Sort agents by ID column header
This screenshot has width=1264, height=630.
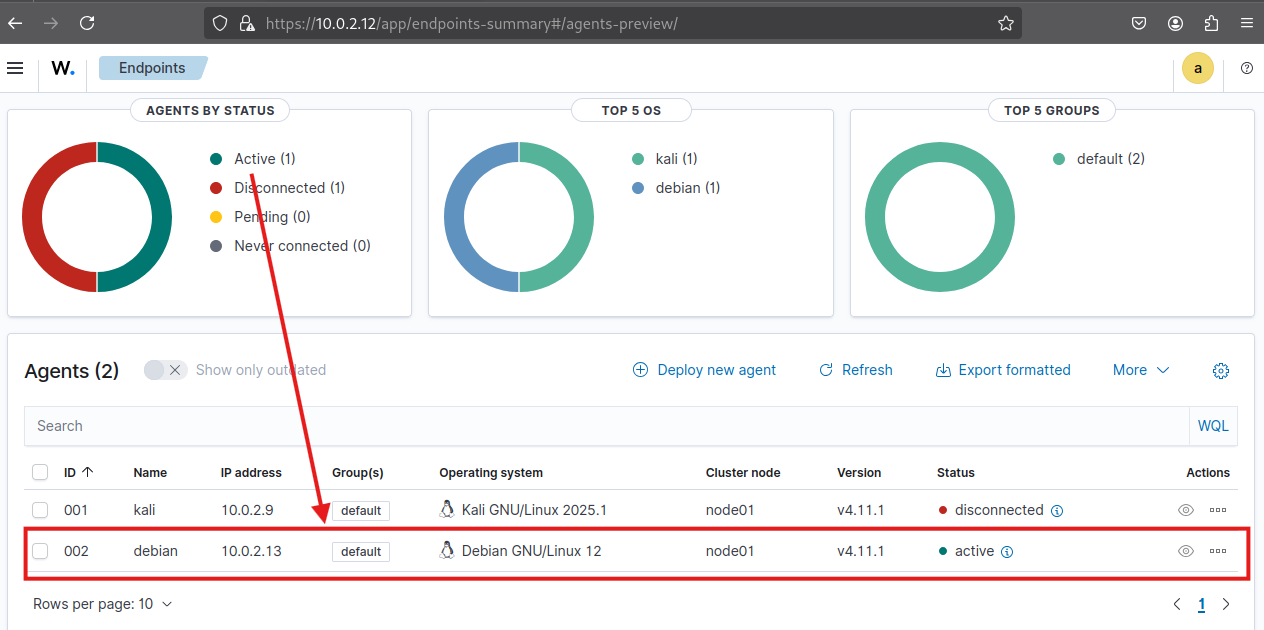78,472
